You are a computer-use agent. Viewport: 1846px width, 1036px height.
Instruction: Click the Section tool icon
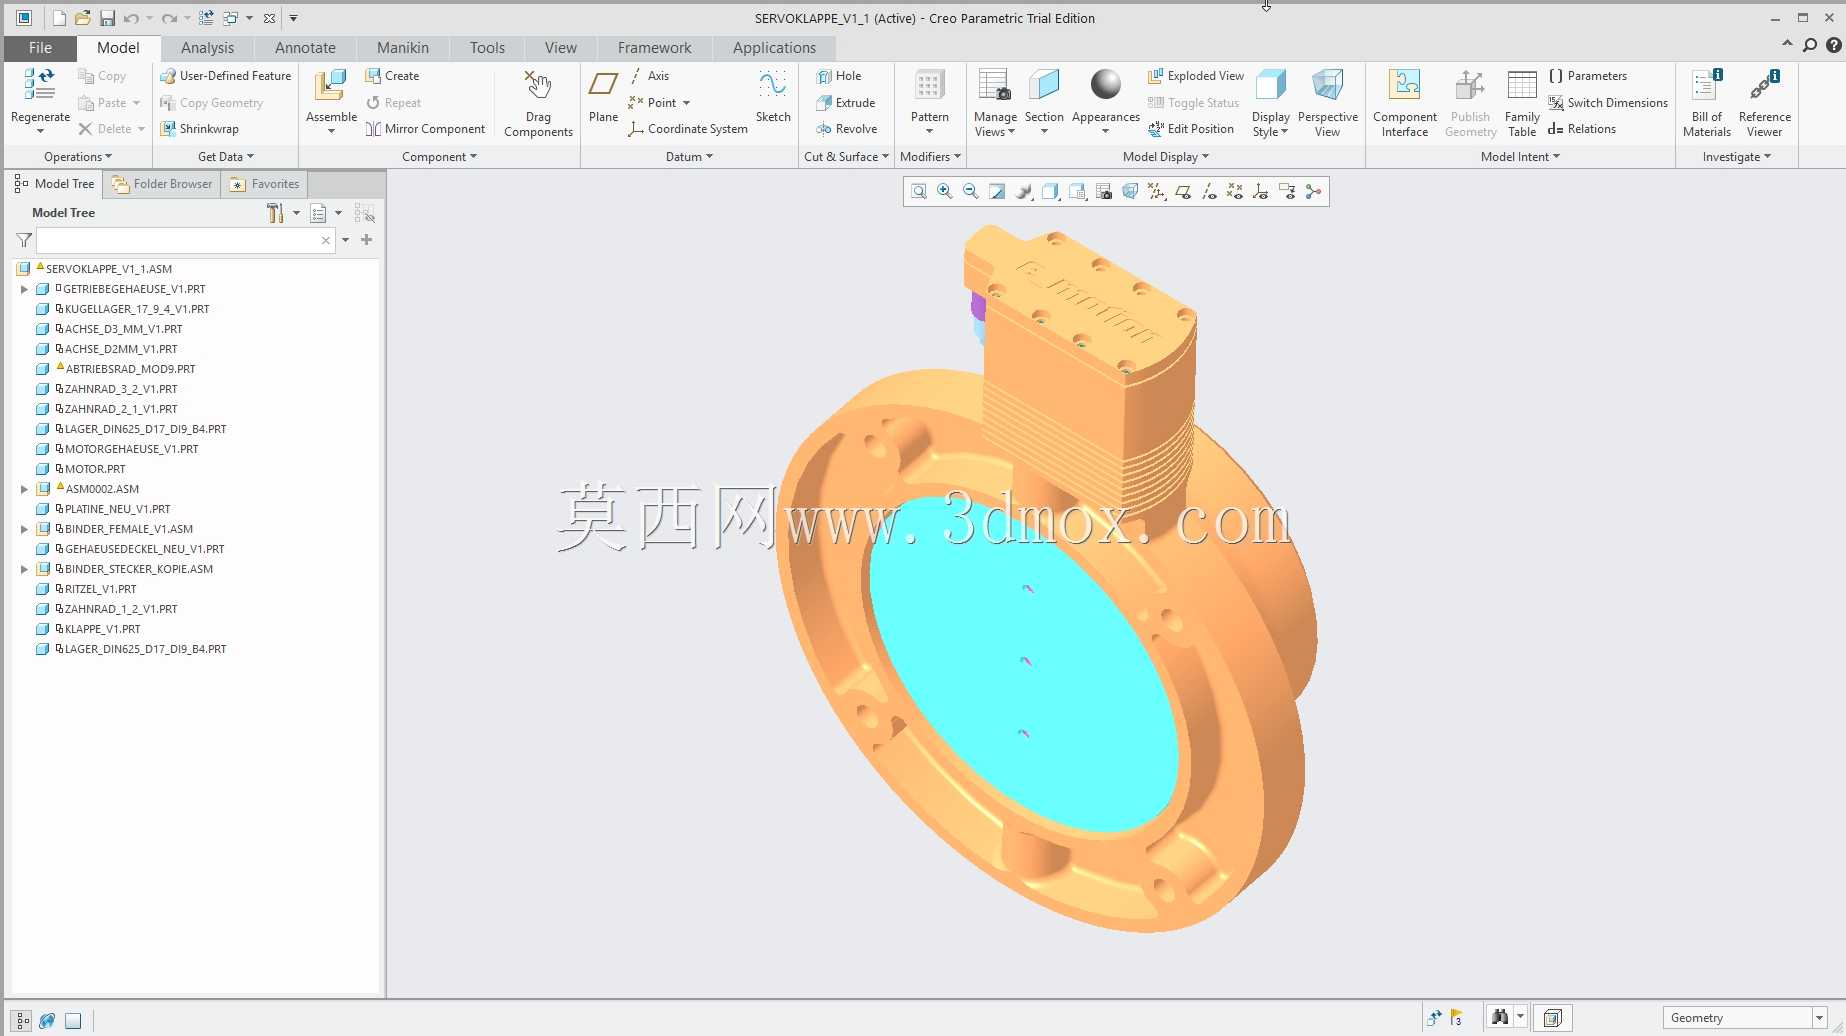[x=1044, y=85]
